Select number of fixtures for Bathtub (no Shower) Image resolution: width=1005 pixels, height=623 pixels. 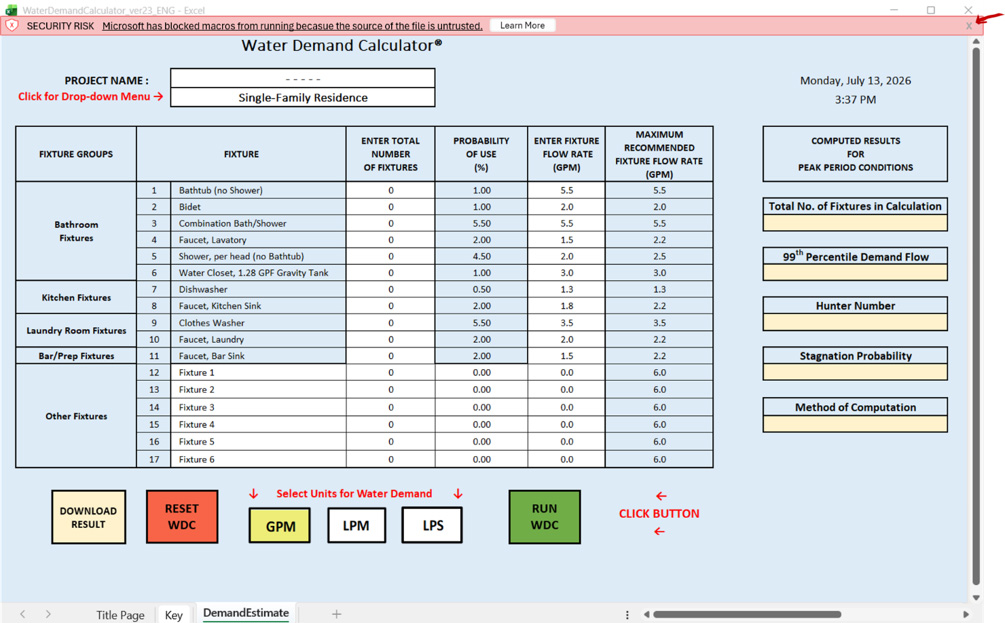coord(390,190)
